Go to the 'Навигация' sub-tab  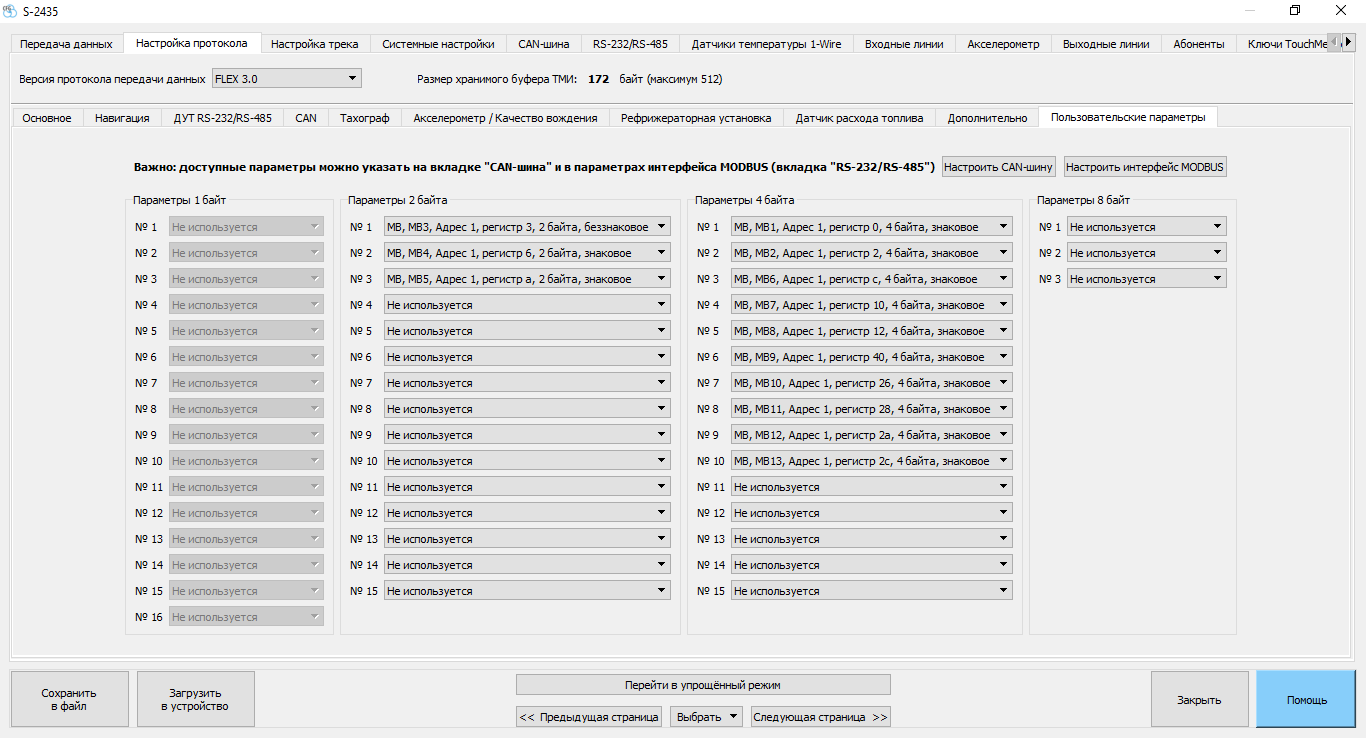click(122, 118)
